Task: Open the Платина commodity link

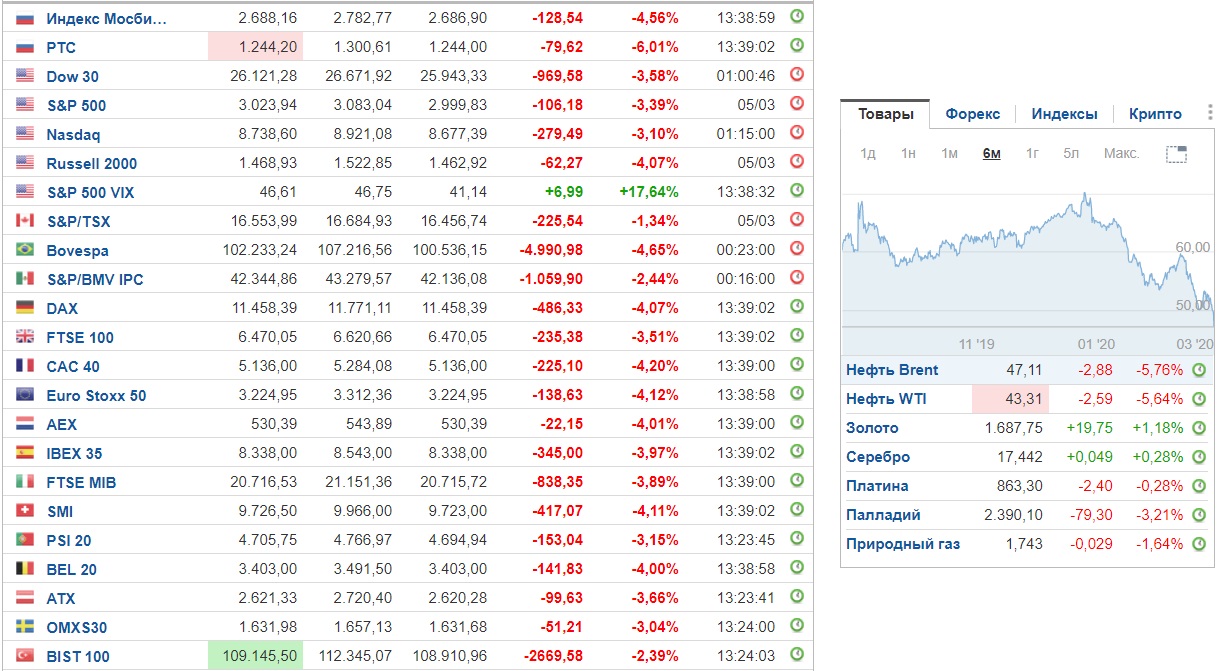Action: click(877, 485)
